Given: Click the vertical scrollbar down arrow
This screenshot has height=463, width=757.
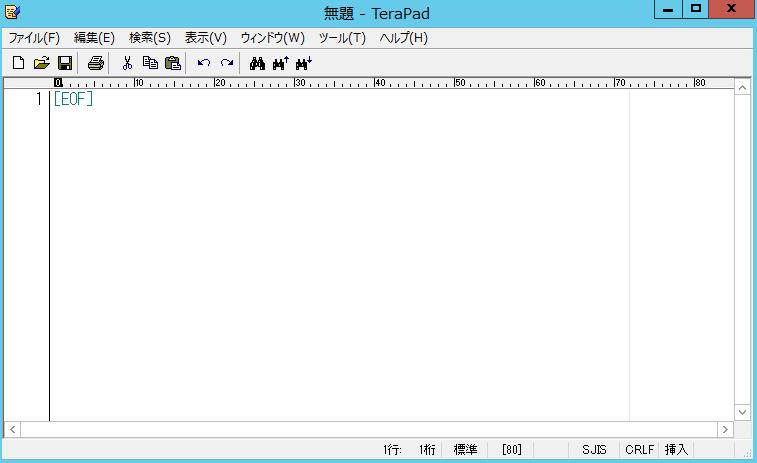Looking at the screenshot, I should pos(742,412).
